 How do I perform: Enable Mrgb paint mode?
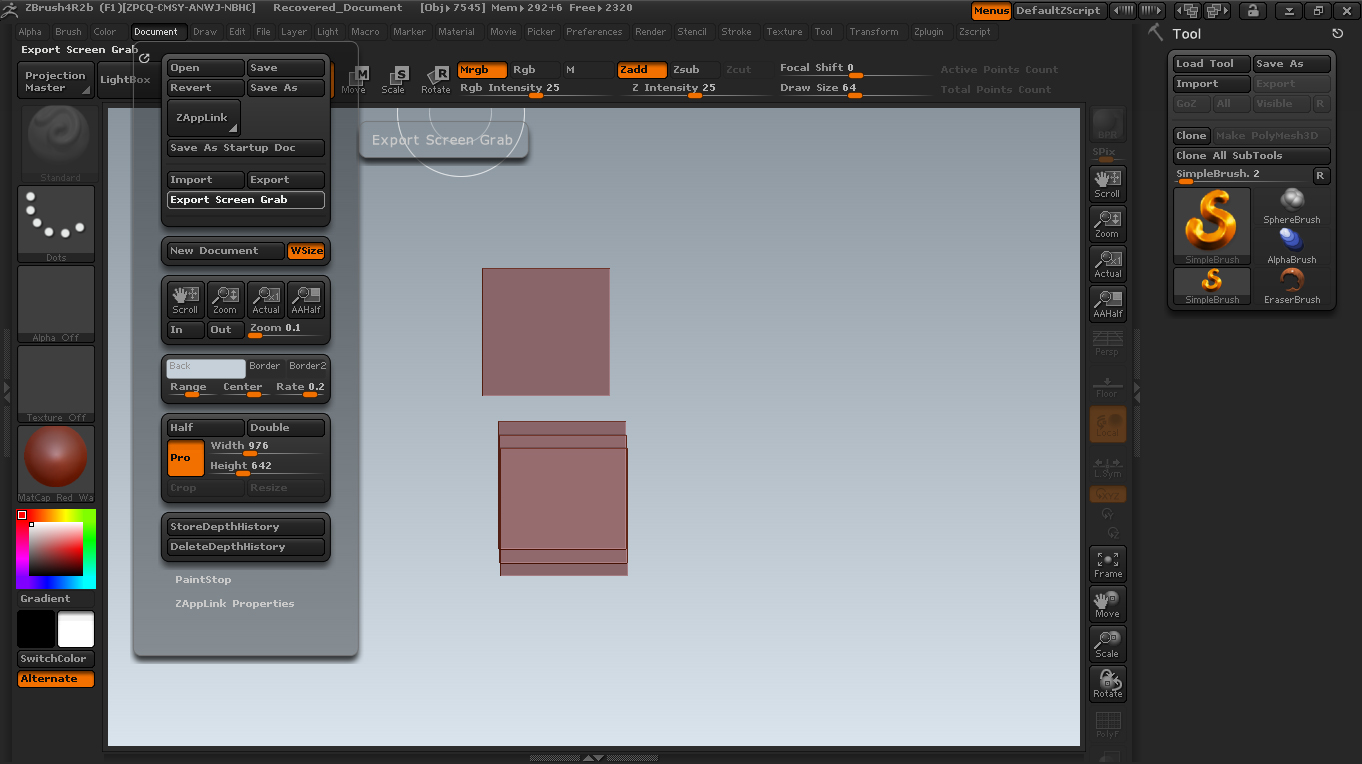481,69
